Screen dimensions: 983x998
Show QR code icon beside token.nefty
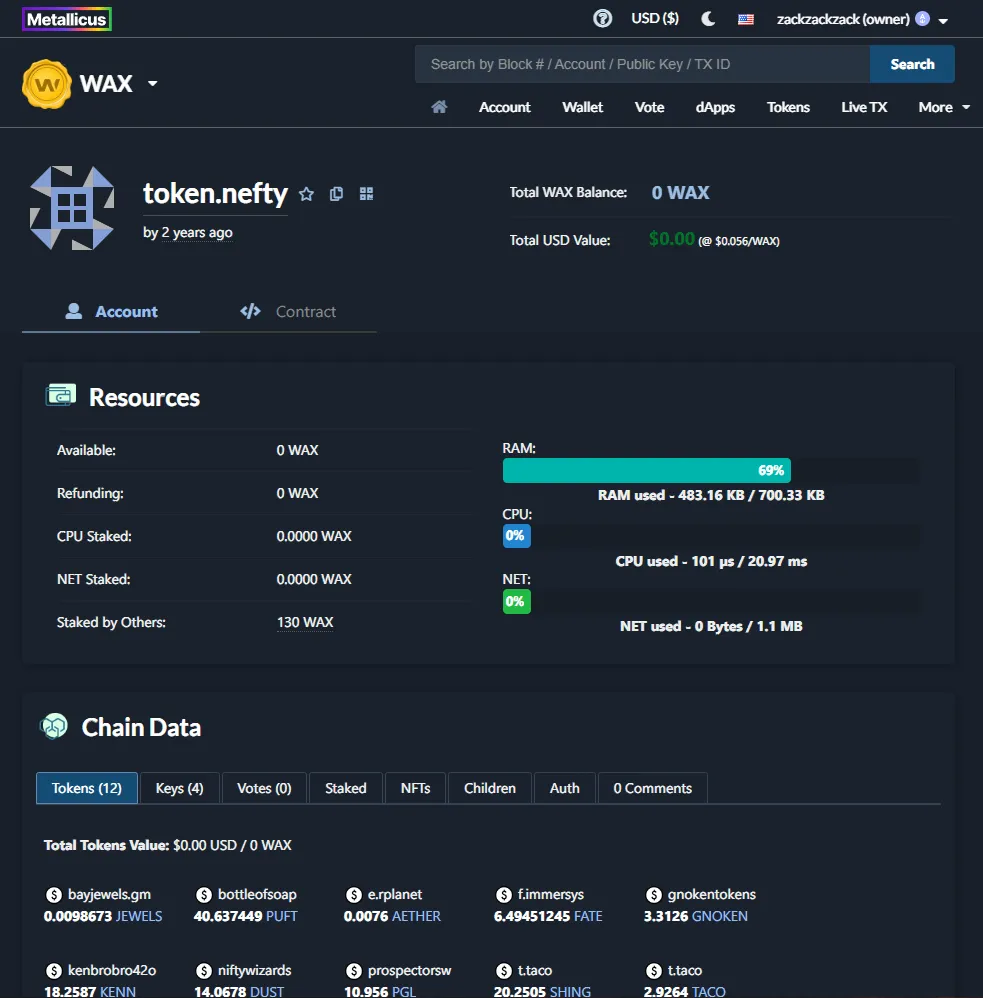click(x=366, y=193)
